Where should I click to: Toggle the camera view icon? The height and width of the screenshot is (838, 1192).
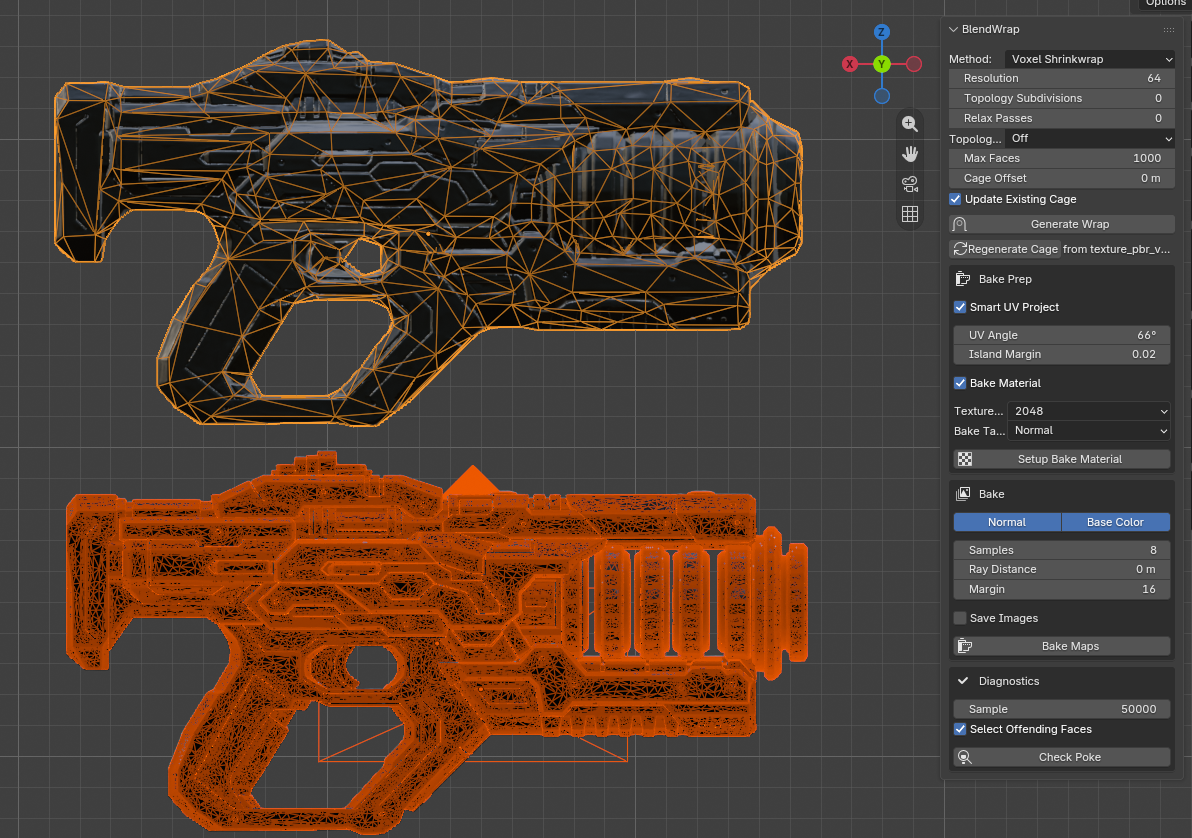910,184
